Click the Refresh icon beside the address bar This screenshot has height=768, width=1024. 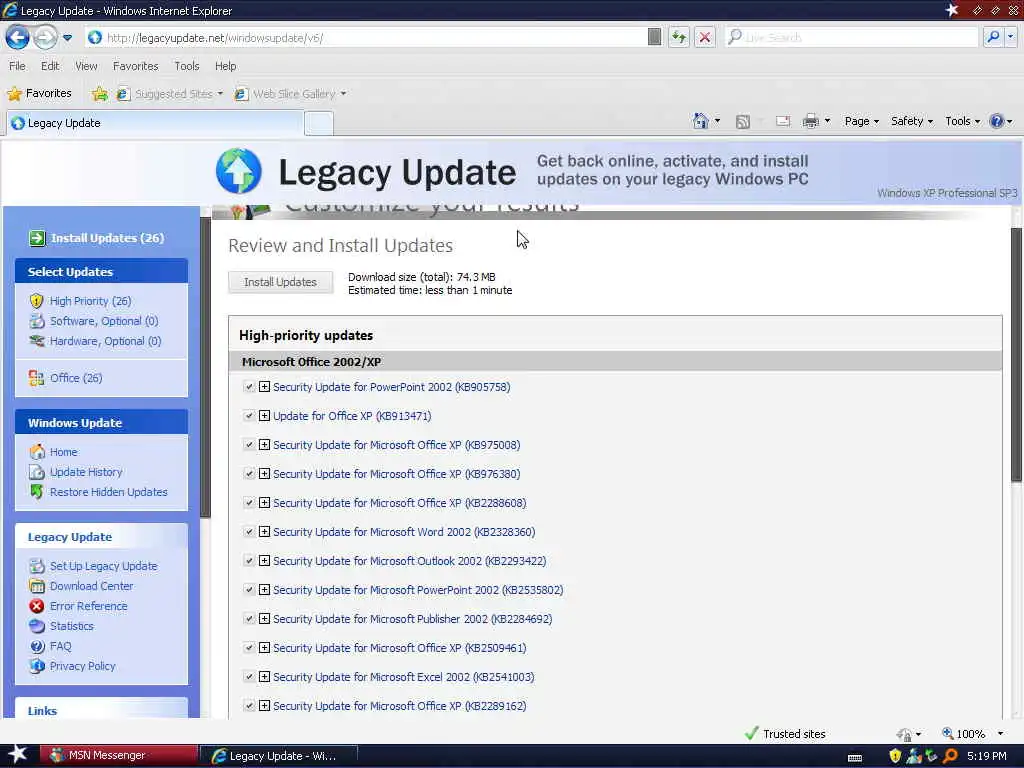[x=679, y=37]
